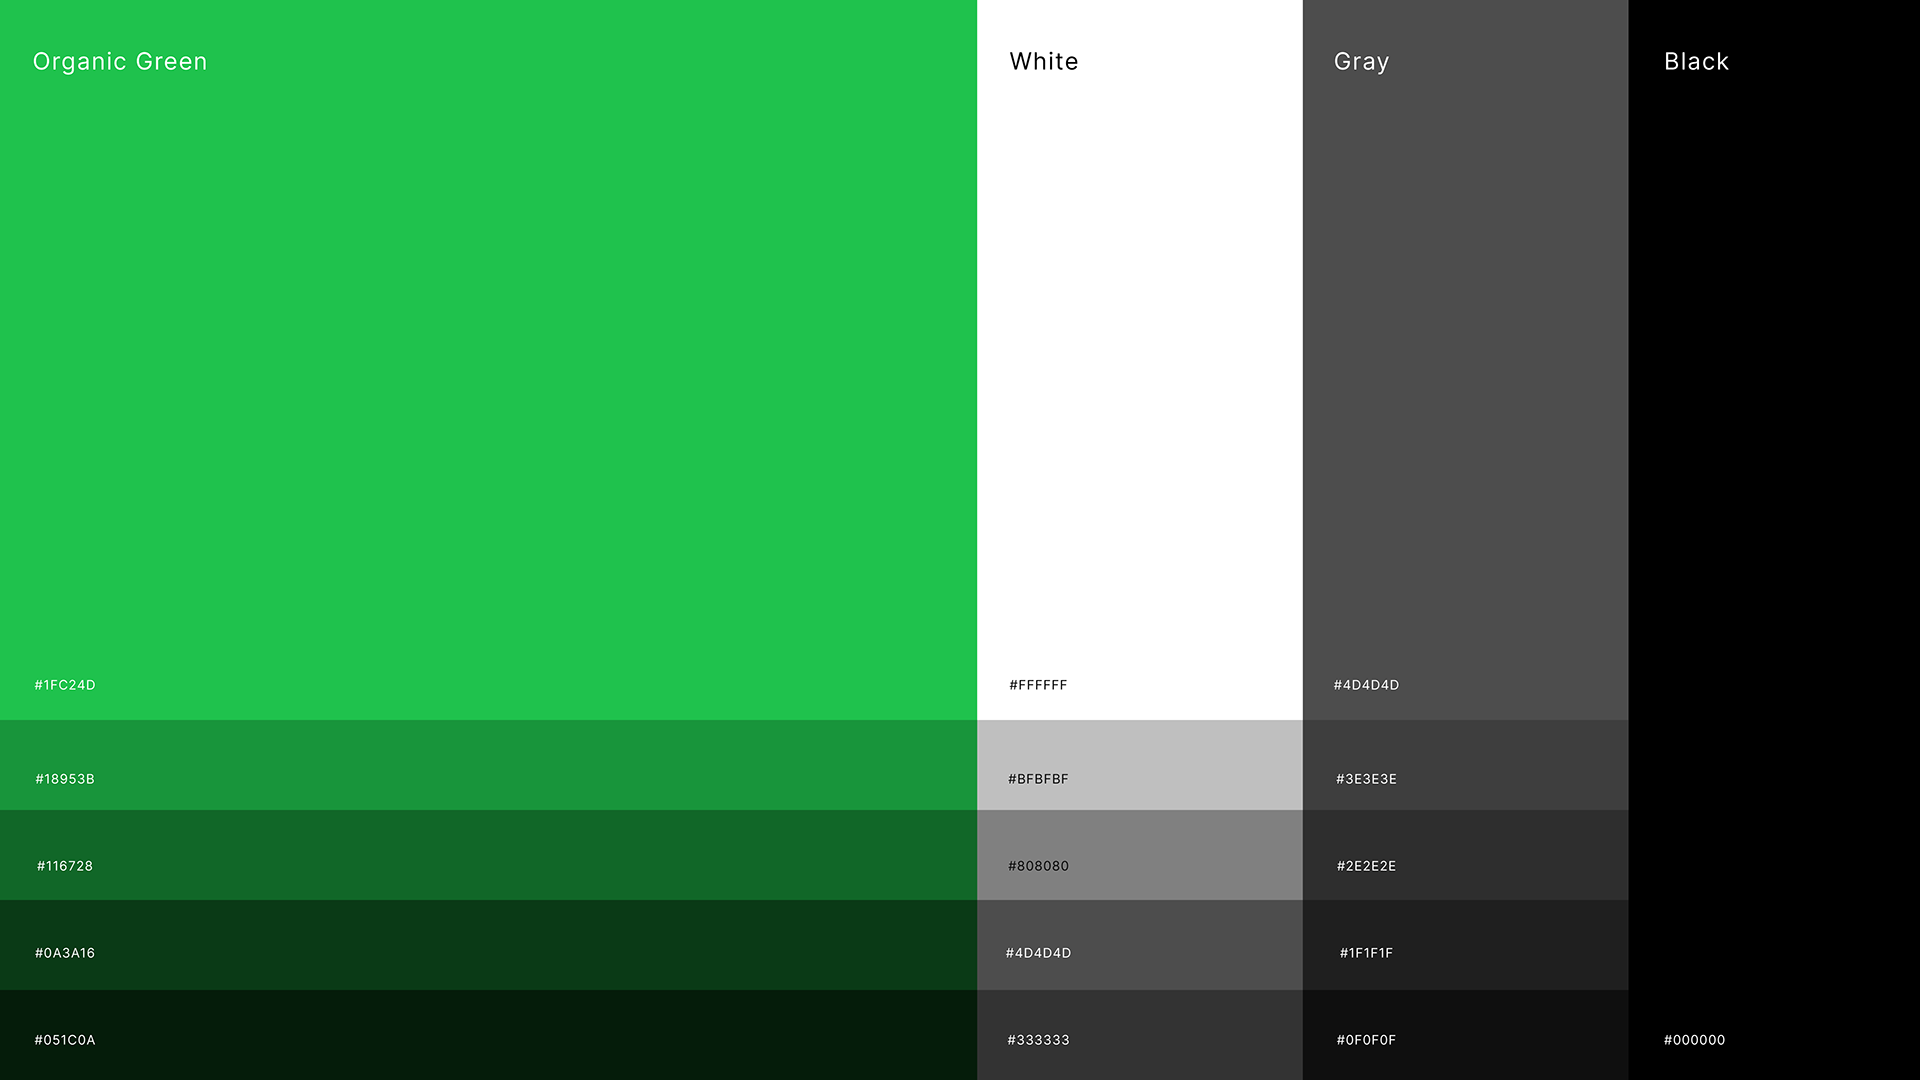Pick the #BFBFBF light gray swatch

click(1140, 765)
